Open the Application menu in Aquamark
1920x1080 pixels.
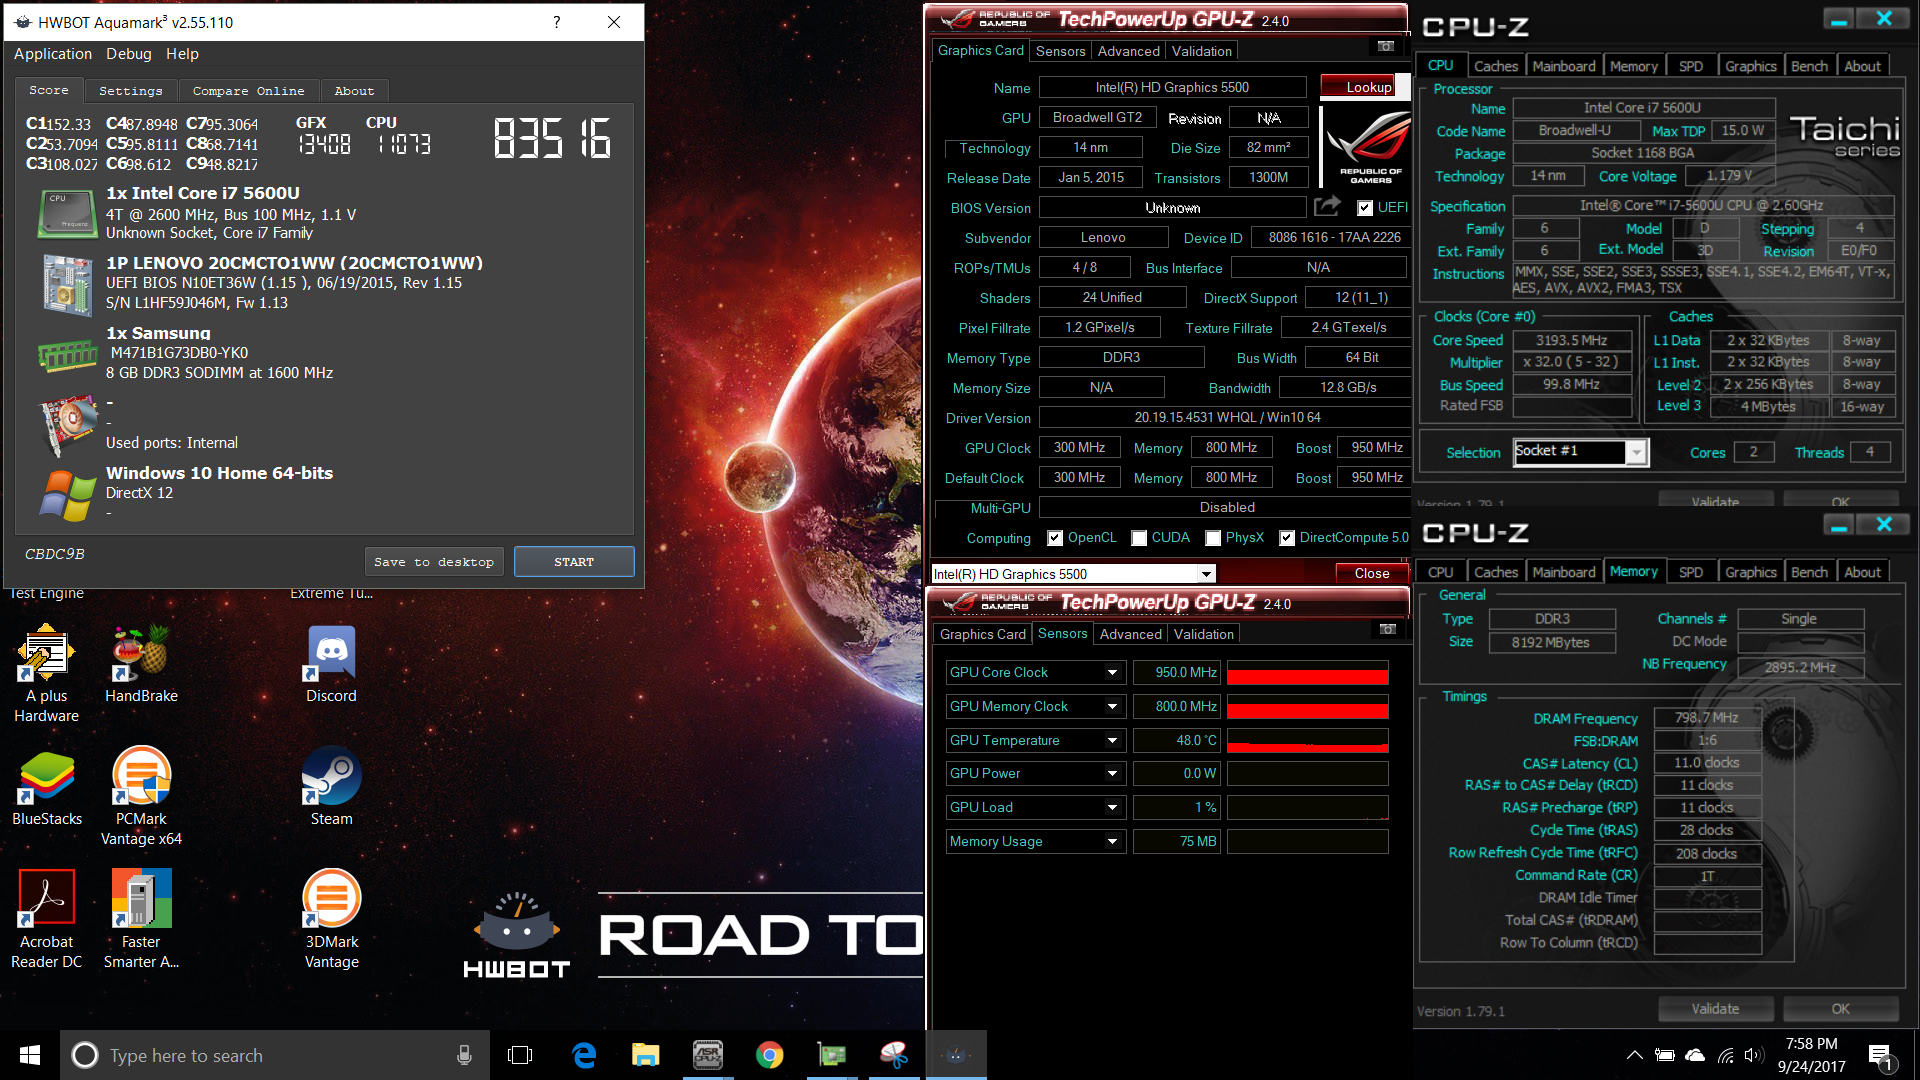coord(53,54)
